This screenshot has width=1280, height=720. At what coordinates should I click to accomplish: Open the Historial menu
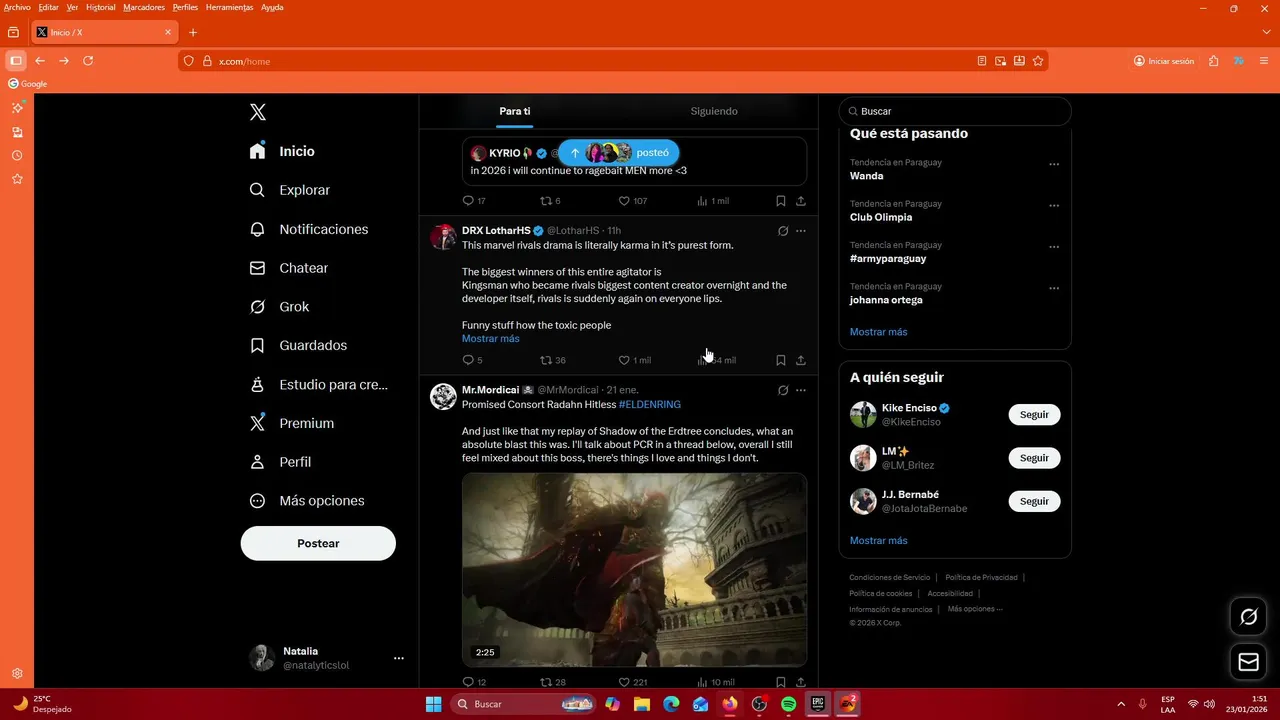tap(101, 7)
